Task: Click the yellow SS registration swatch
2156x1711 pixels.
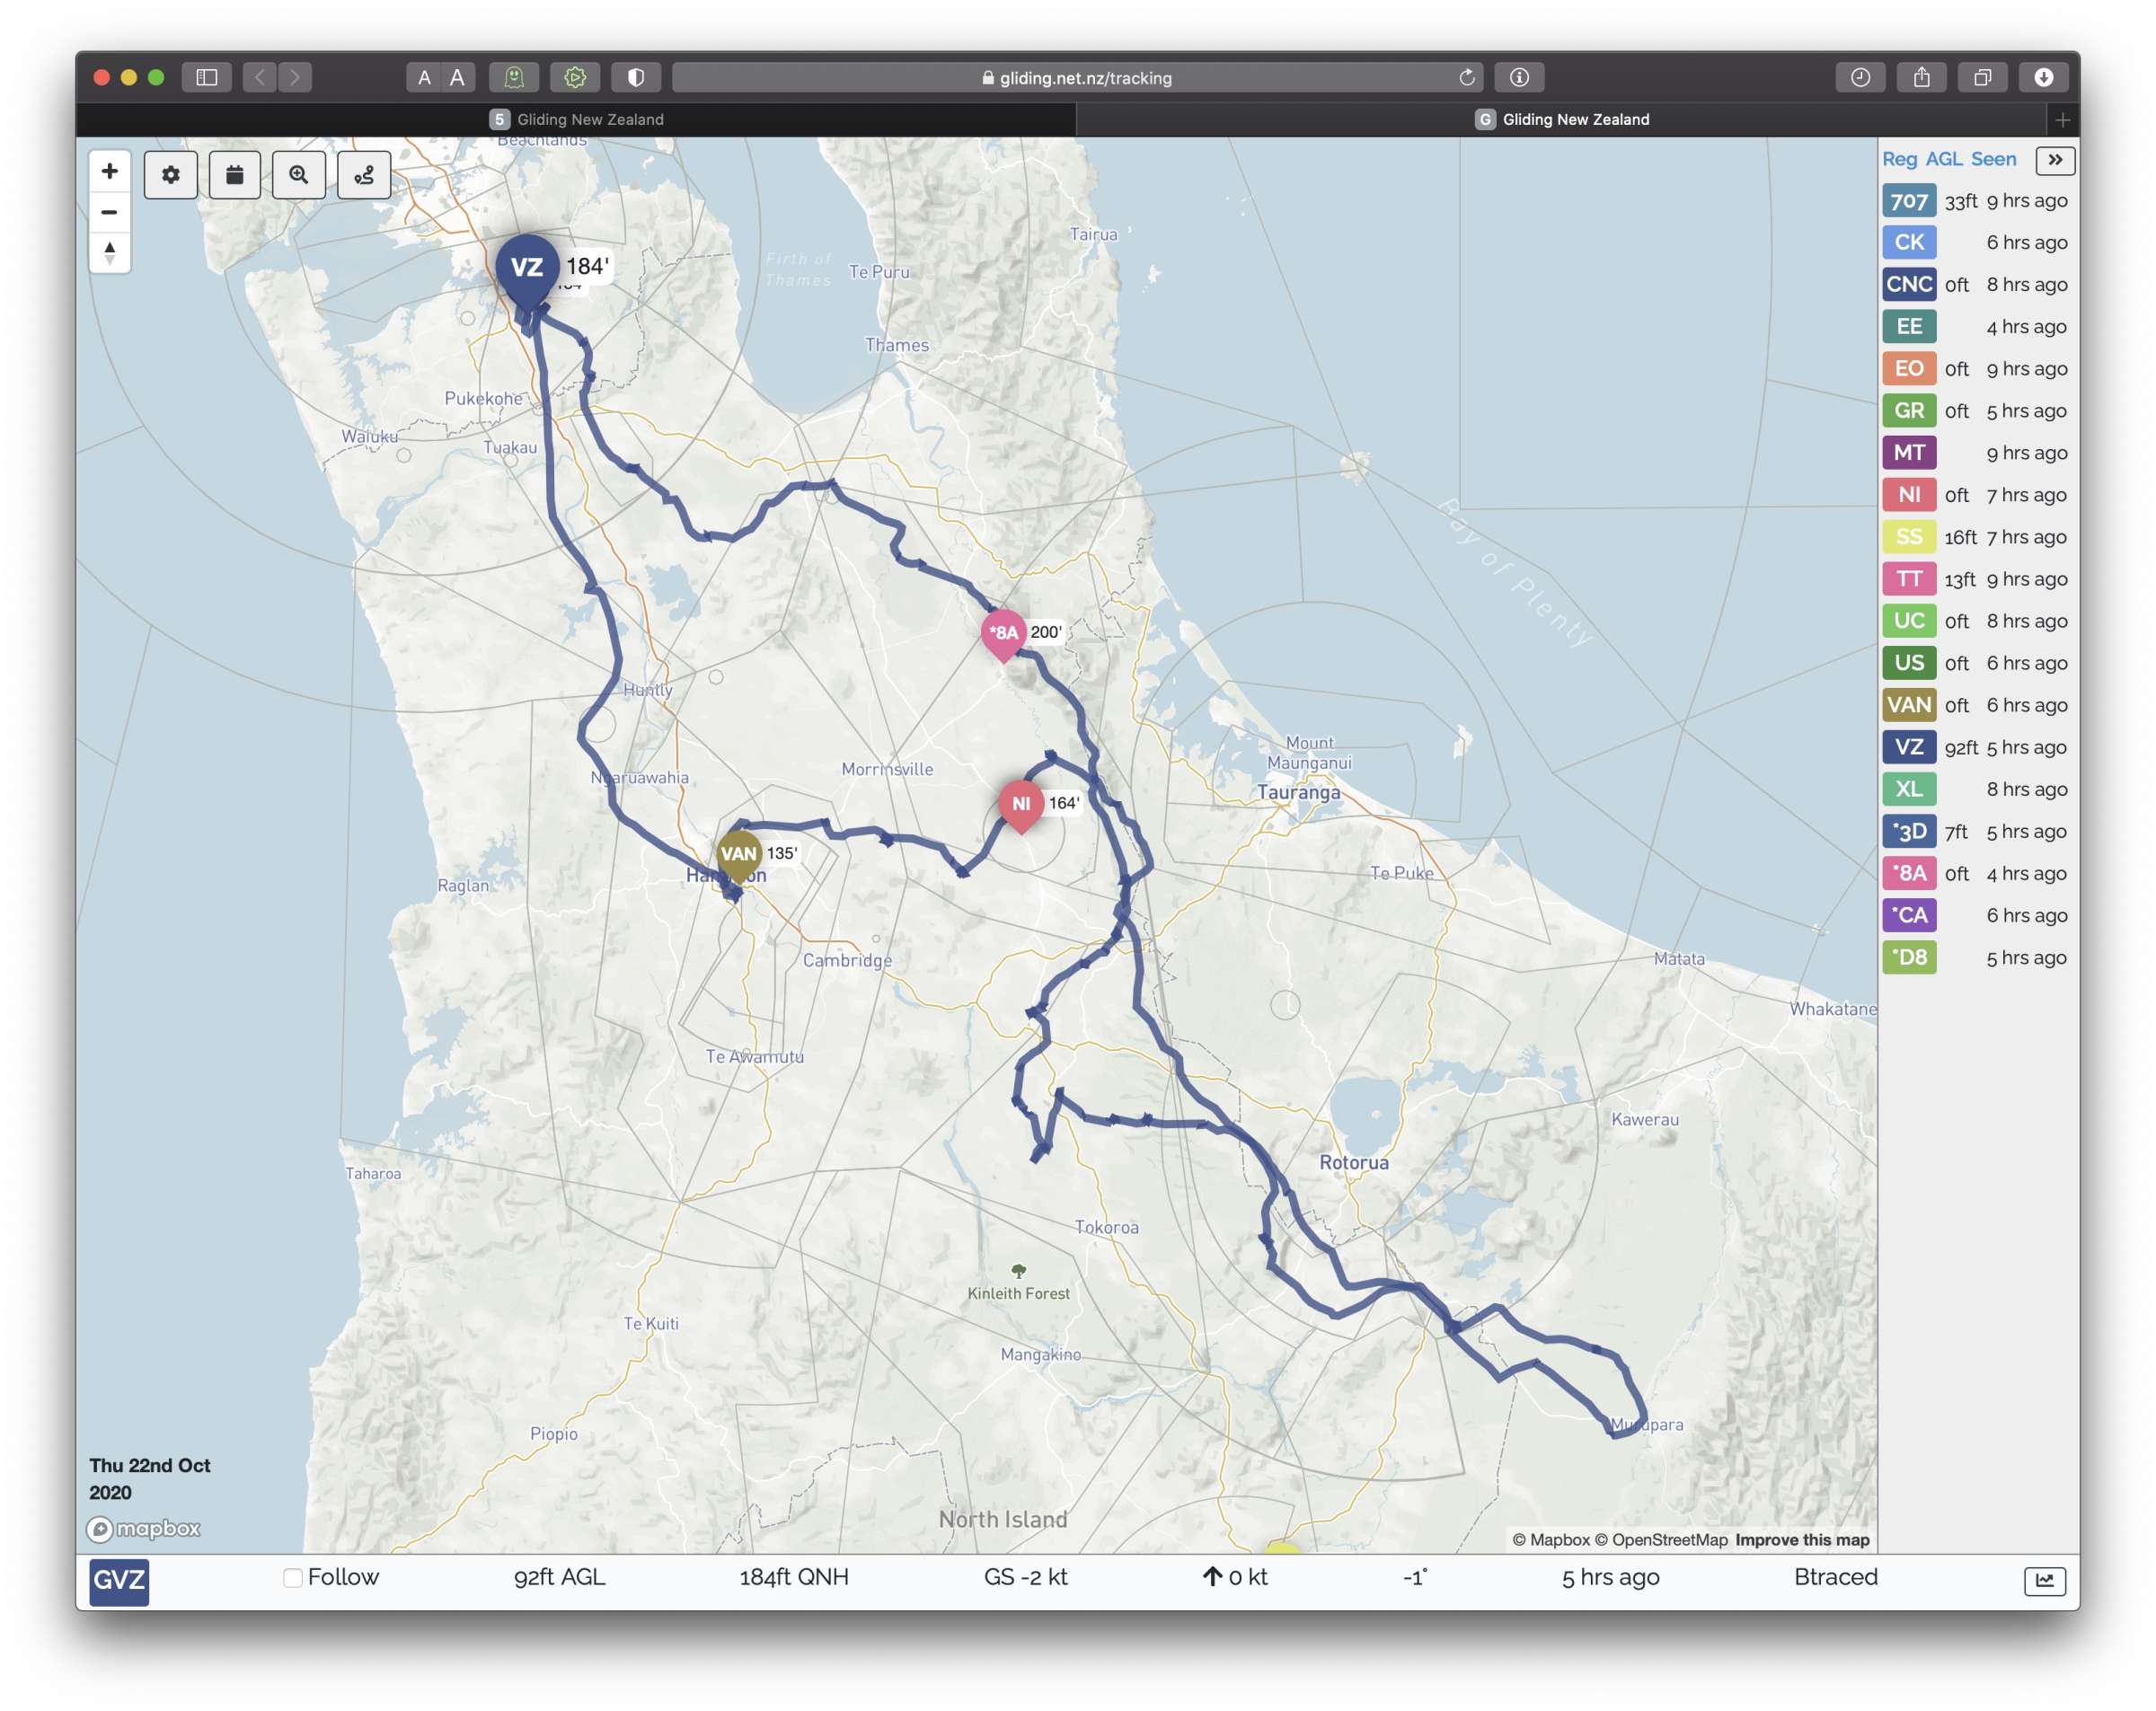Action: (x=1909, y=537)
